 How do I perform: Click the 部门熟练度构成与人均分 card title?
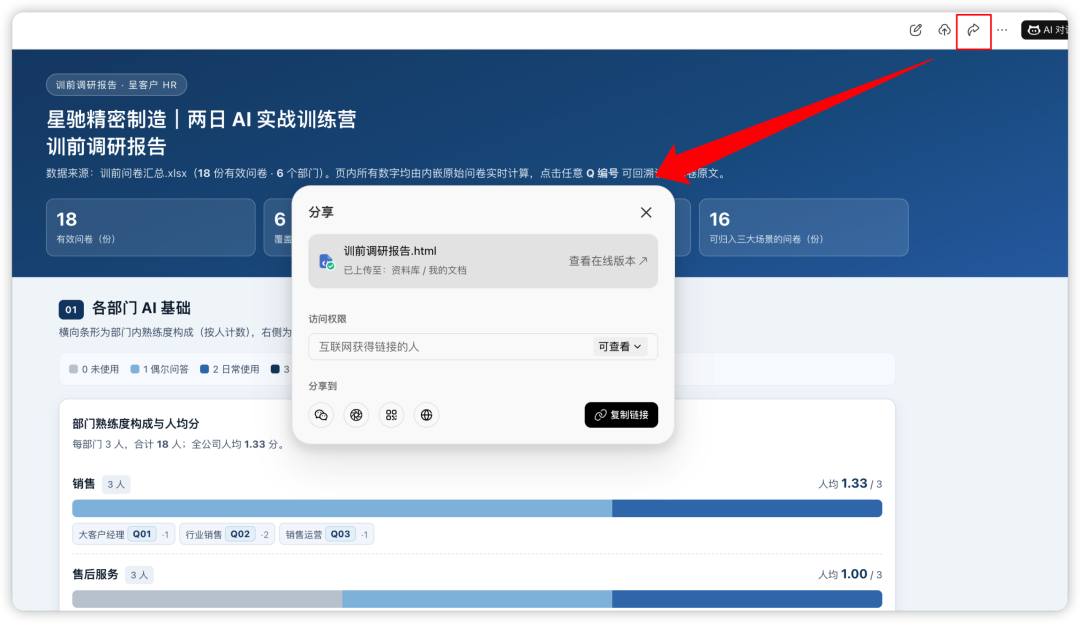pyautogui.click(x=136, y=423)
